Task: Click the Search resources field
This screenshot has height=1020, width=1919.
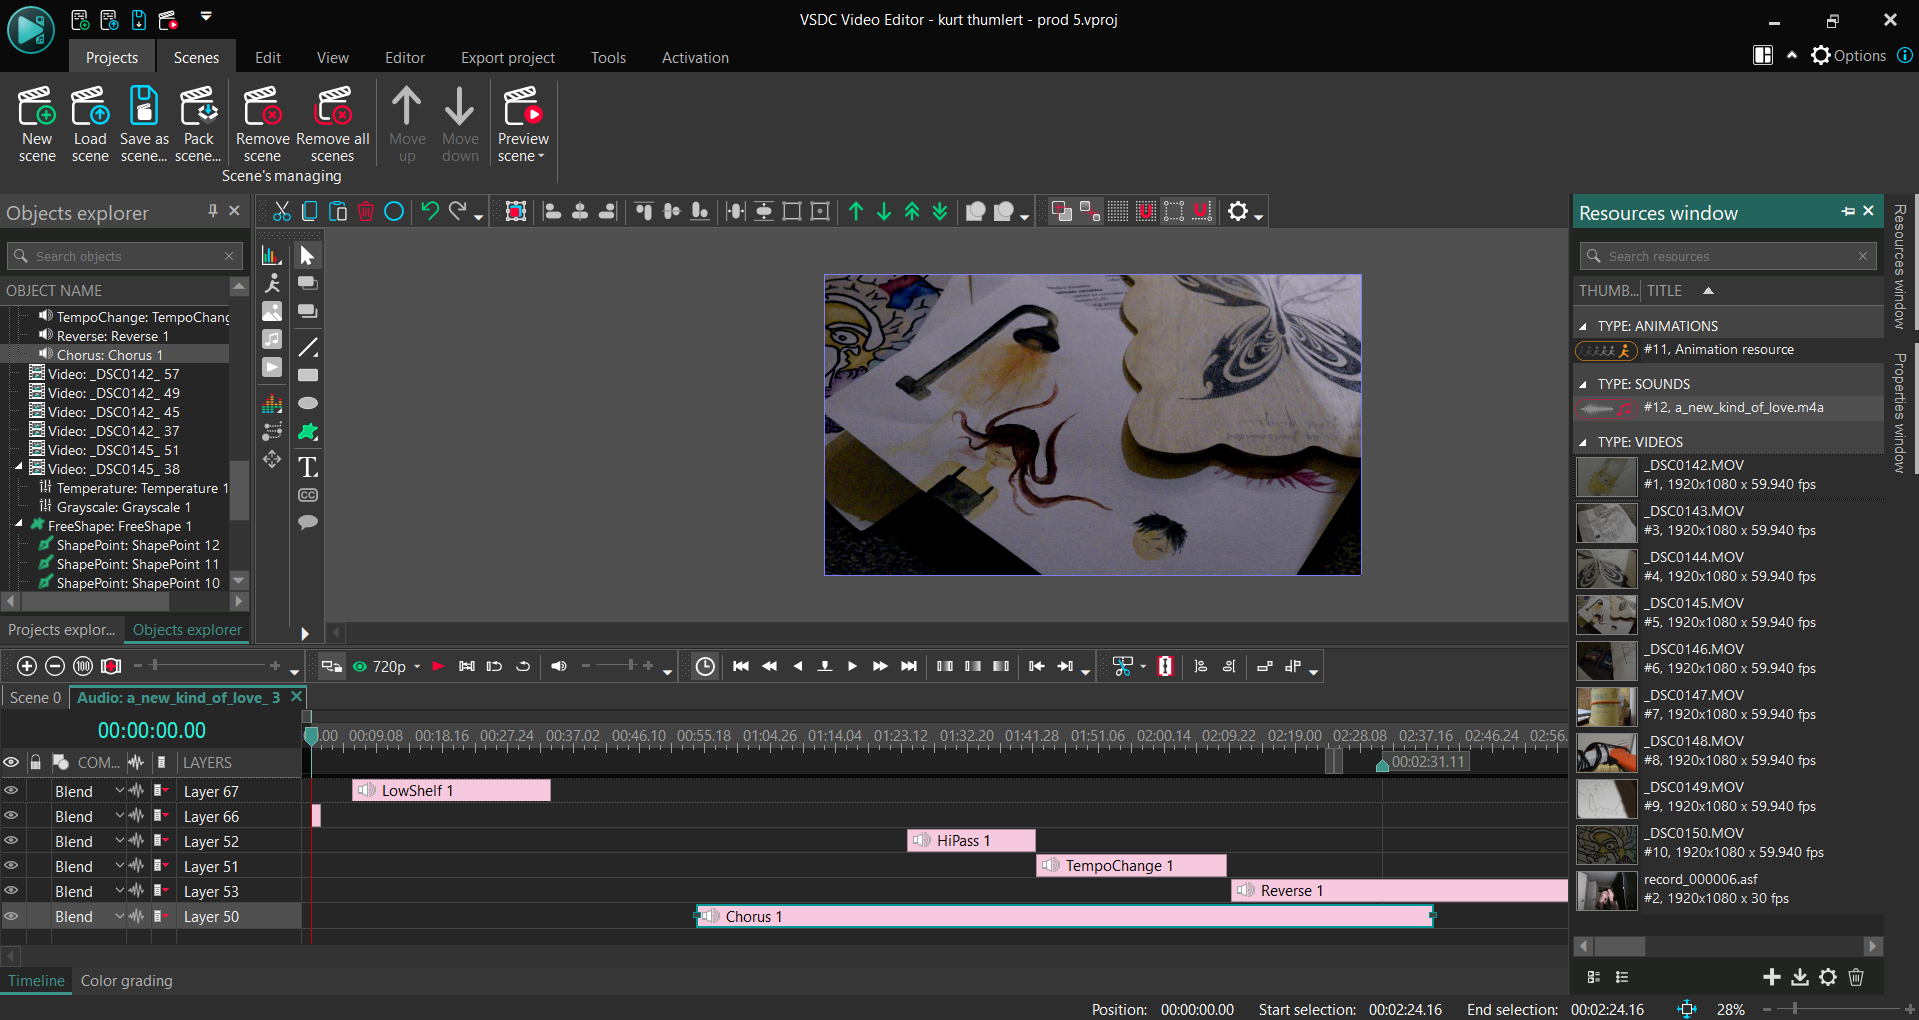Action: tap(1727, 256)
